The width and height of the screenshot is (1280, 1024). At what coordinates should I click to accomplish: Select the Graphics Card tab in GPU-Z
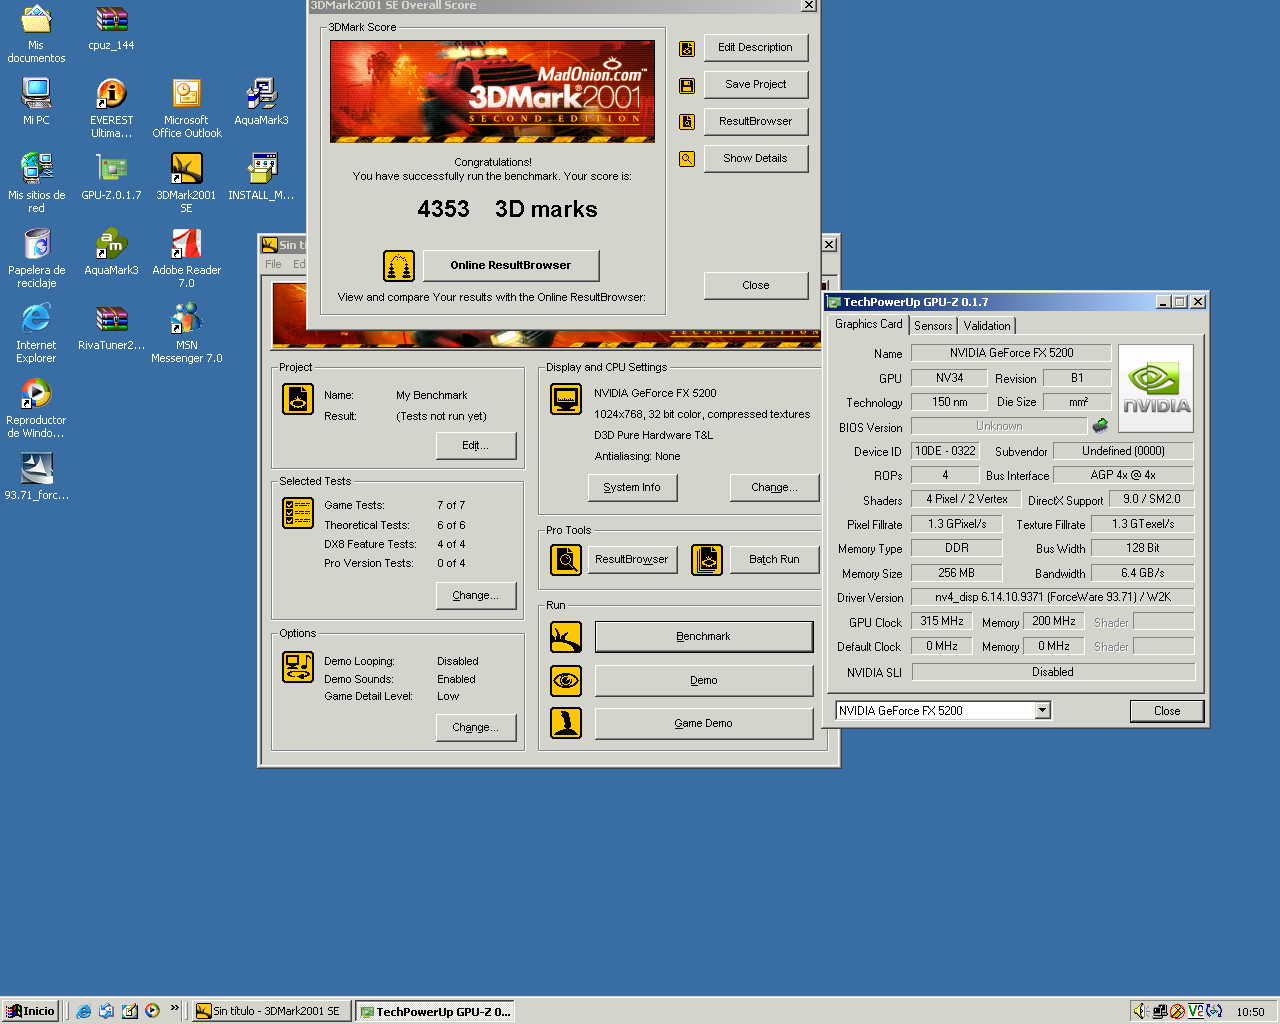click(x=868, y=324)
